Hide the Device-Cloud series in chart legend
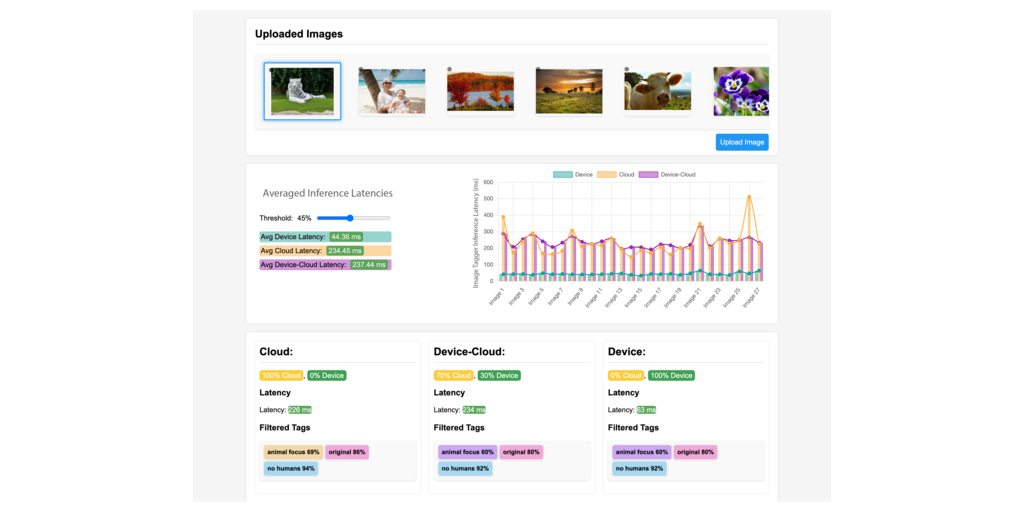This screenshot has height=512, width=1024. click(666, 174)
